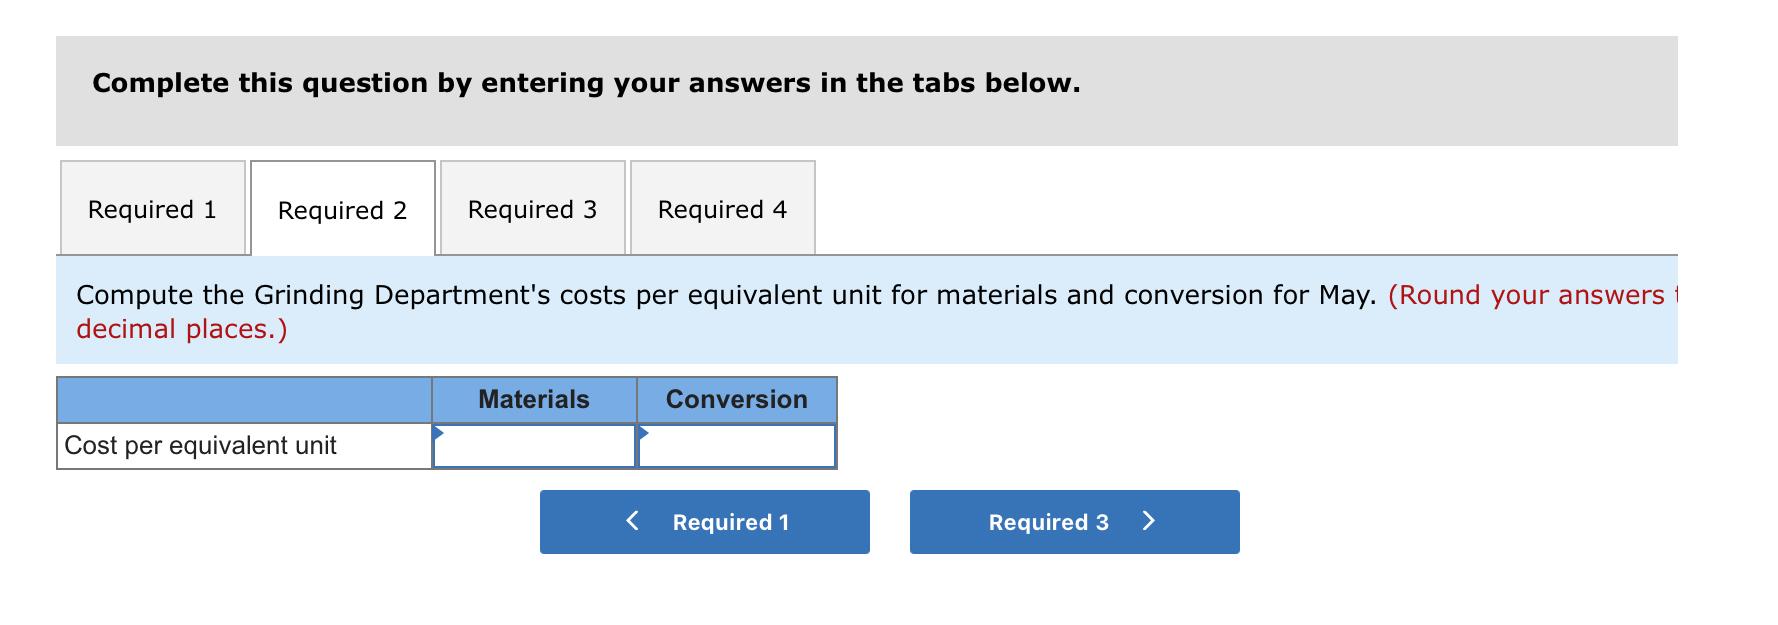Click the blue hint triangle in Conversion cell
The image size is (1778, 625).
coord(642,431)
